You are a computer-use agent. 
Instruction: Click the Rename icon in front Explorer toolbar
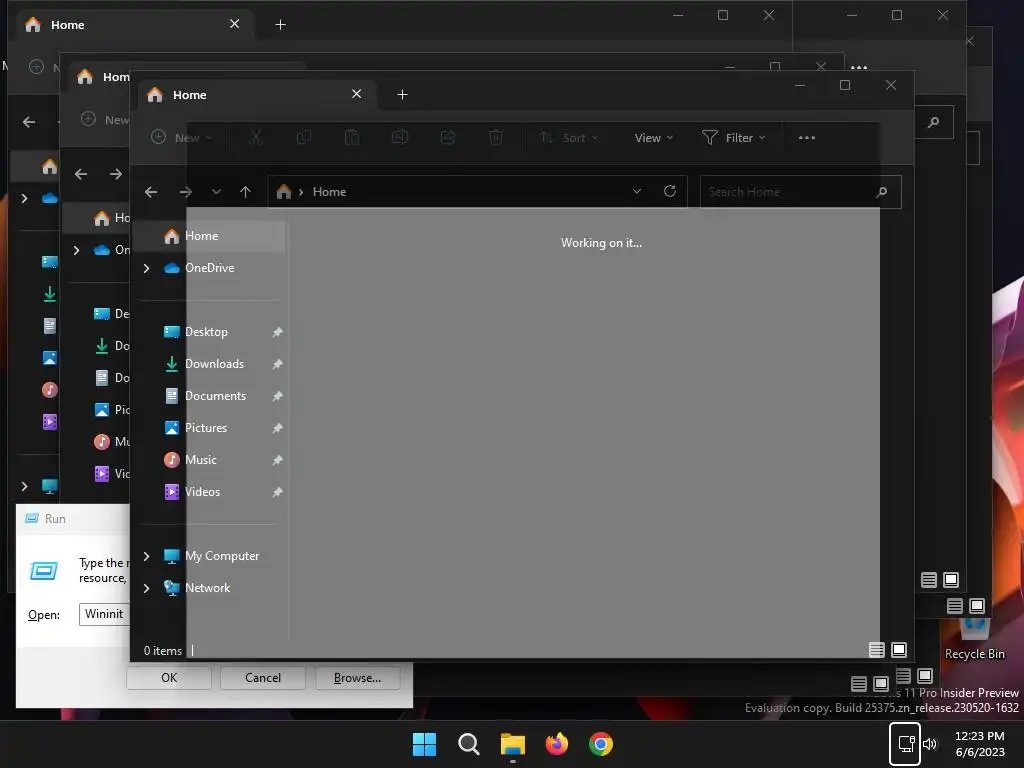pos(400,137)
